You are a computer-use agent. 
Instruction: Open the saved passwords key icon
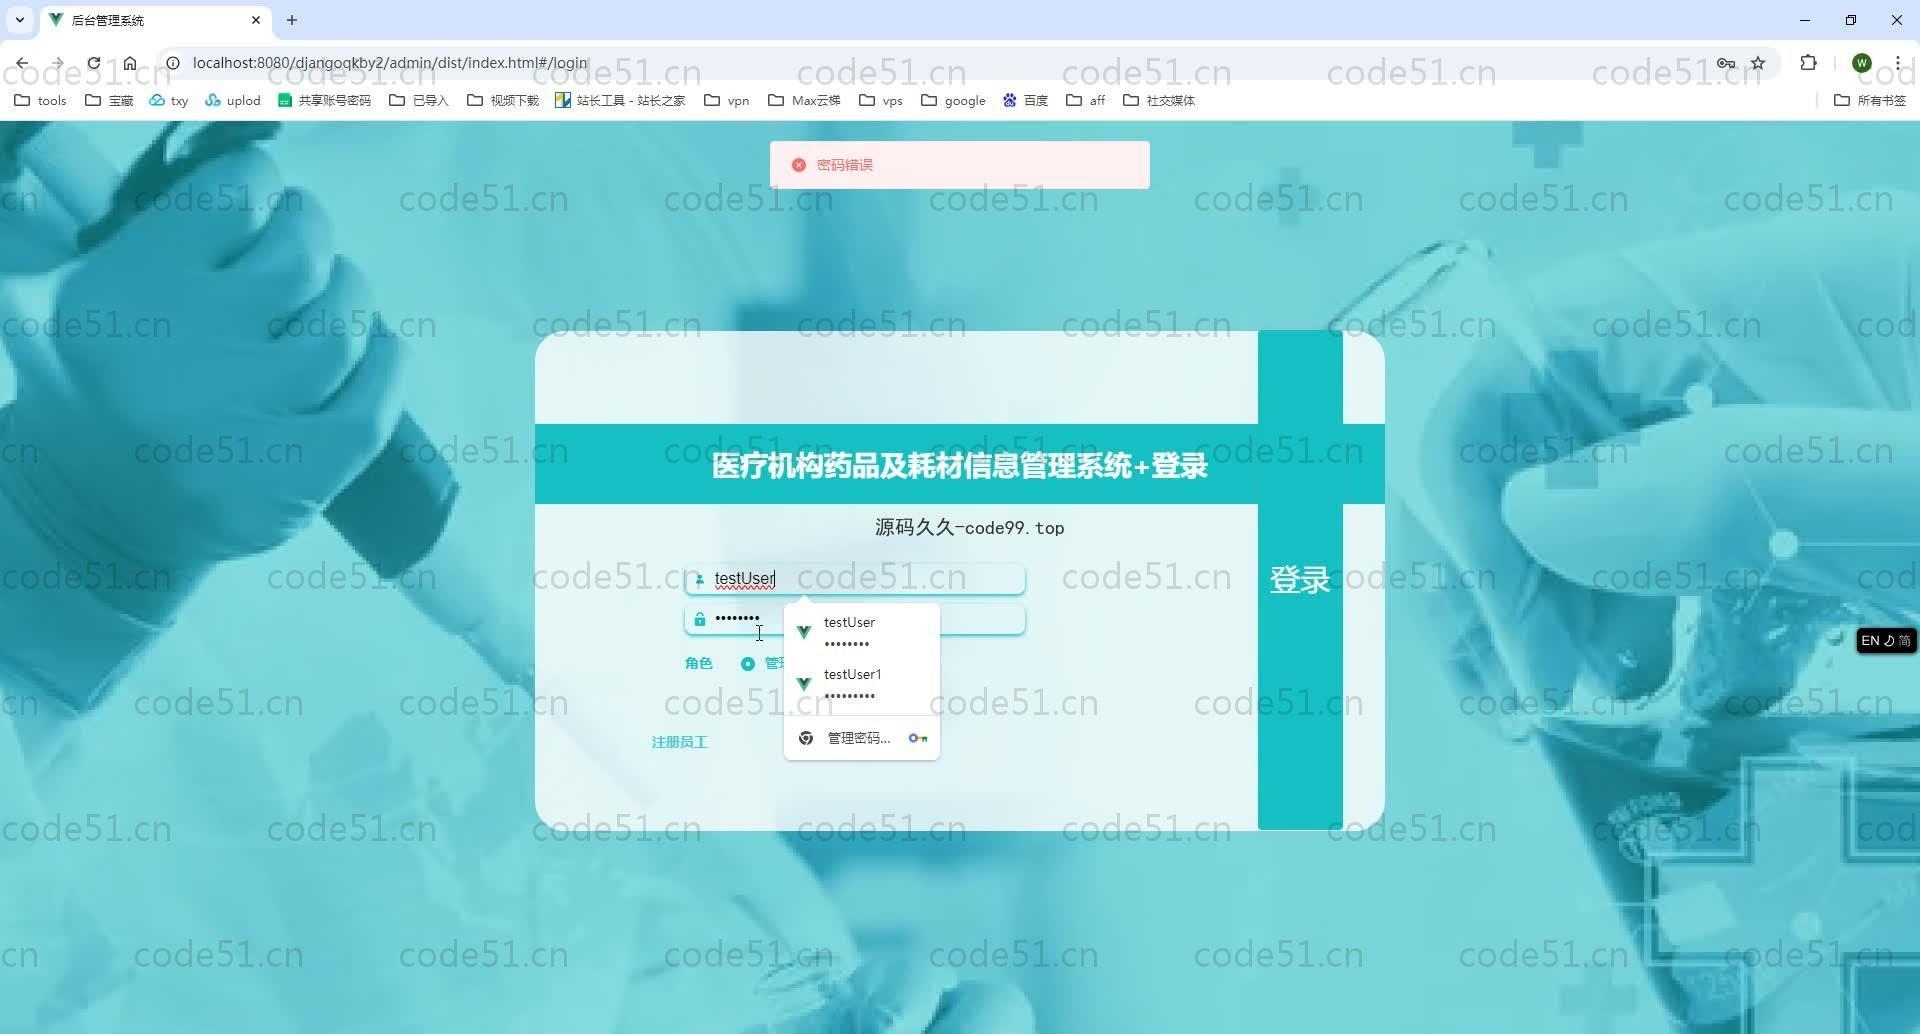click(1725, 63)
